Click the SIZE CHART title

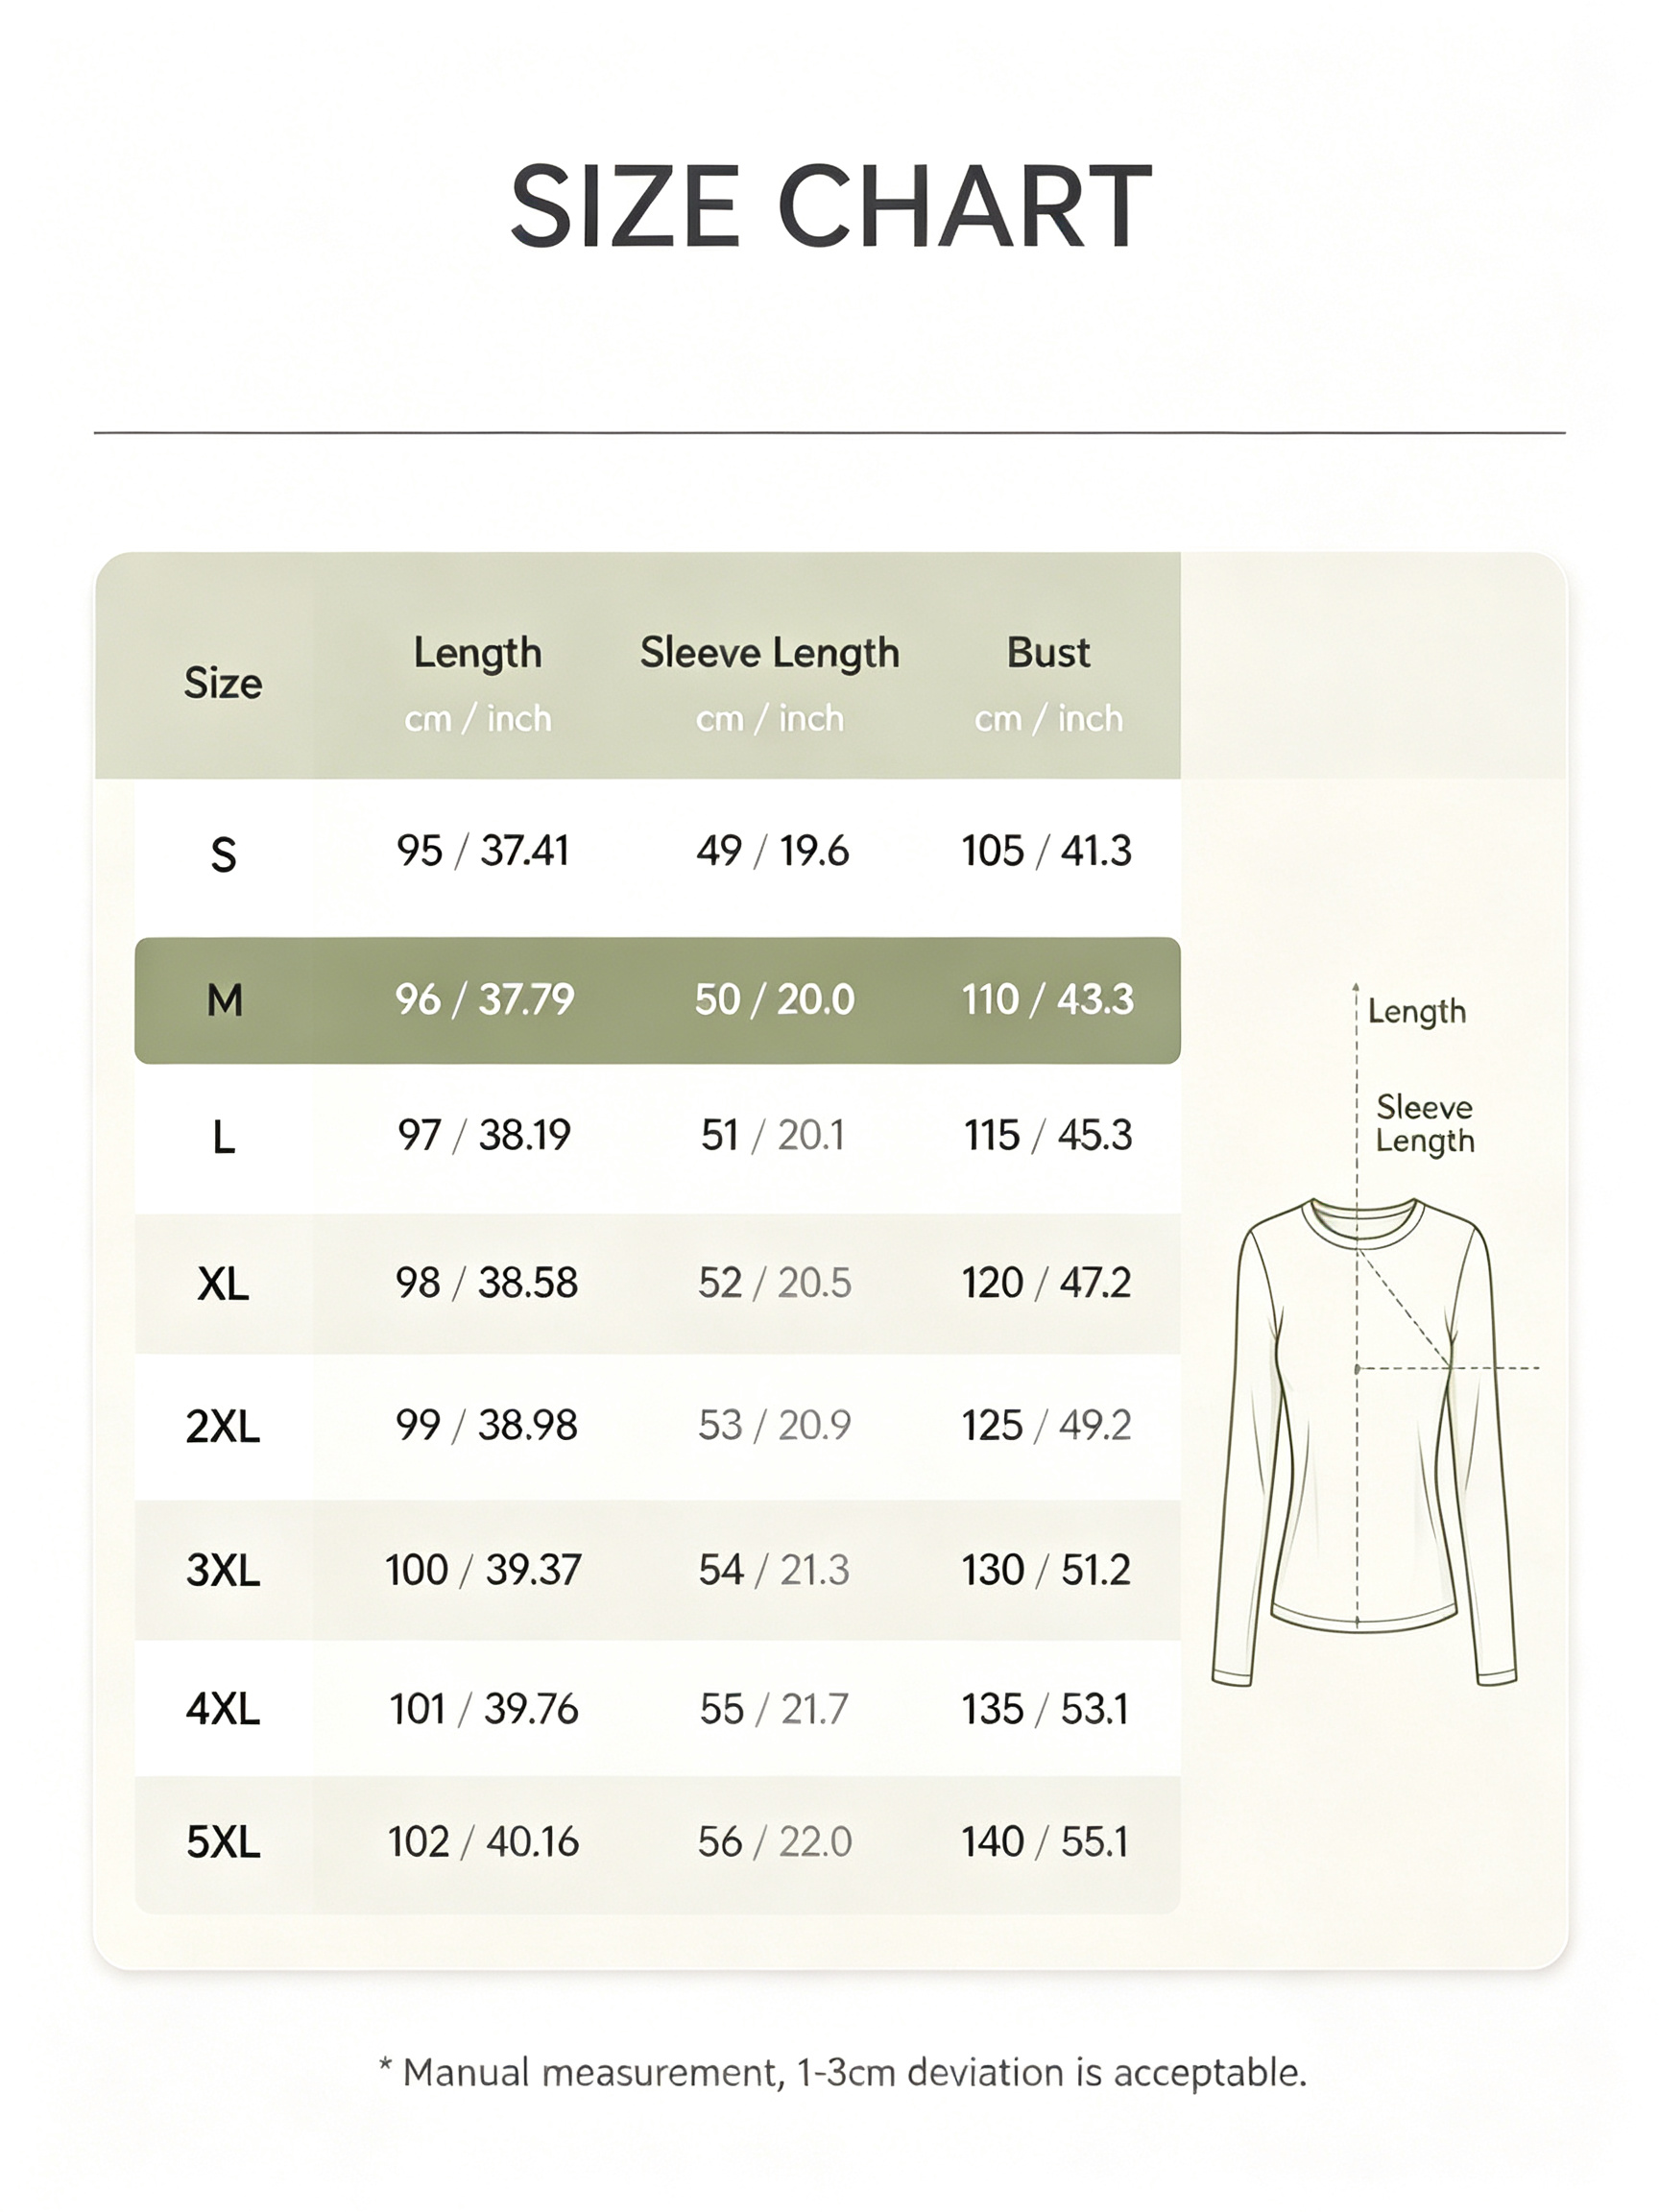[x=830, y=207]
